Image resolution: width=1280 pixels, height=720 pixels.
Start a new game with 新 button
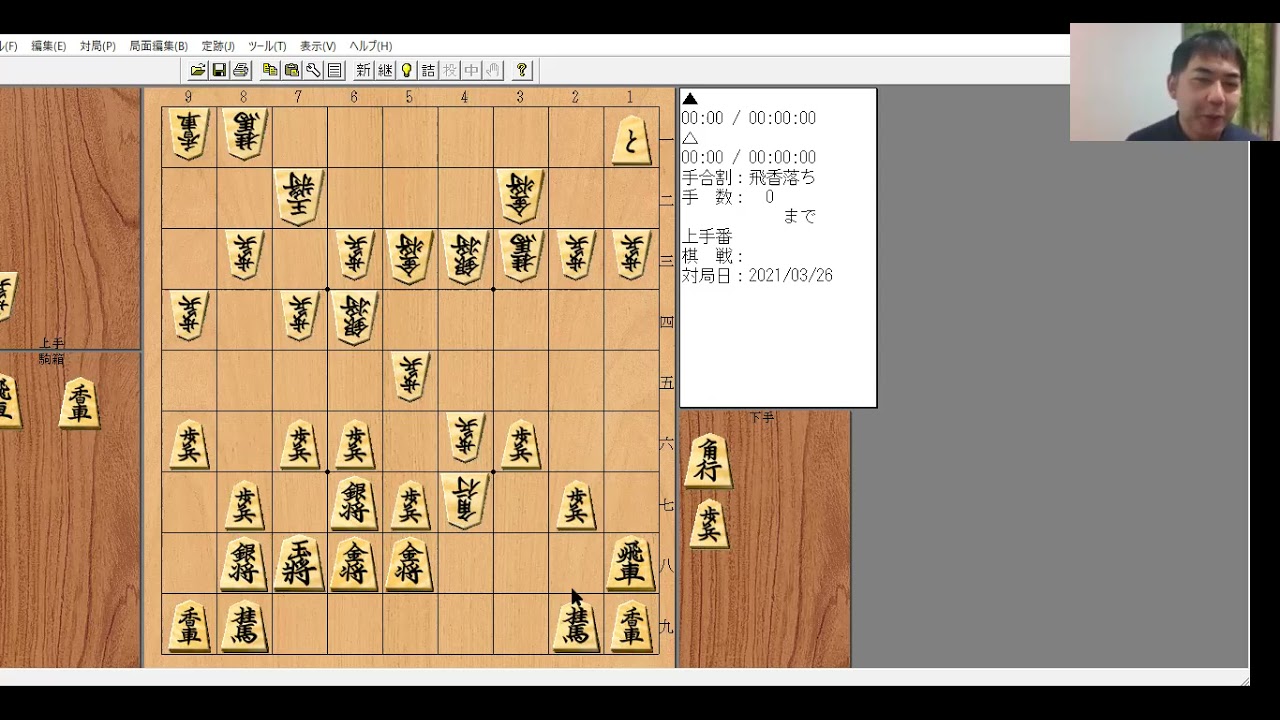(x=363, y=70)
